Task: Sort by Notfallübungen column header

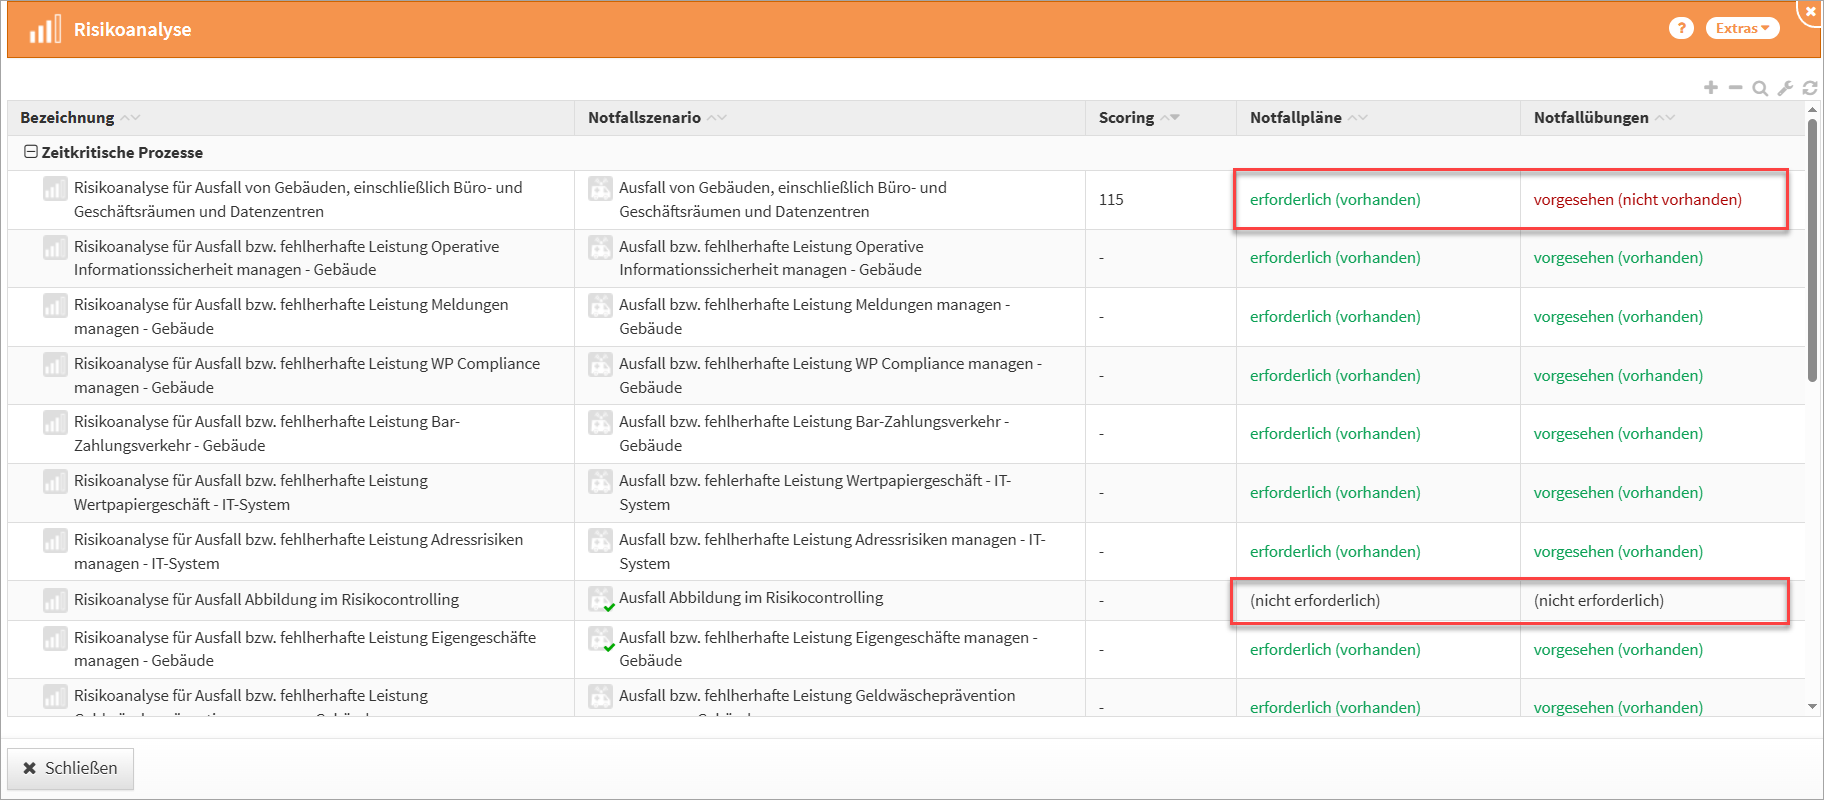Action: 1591,118
